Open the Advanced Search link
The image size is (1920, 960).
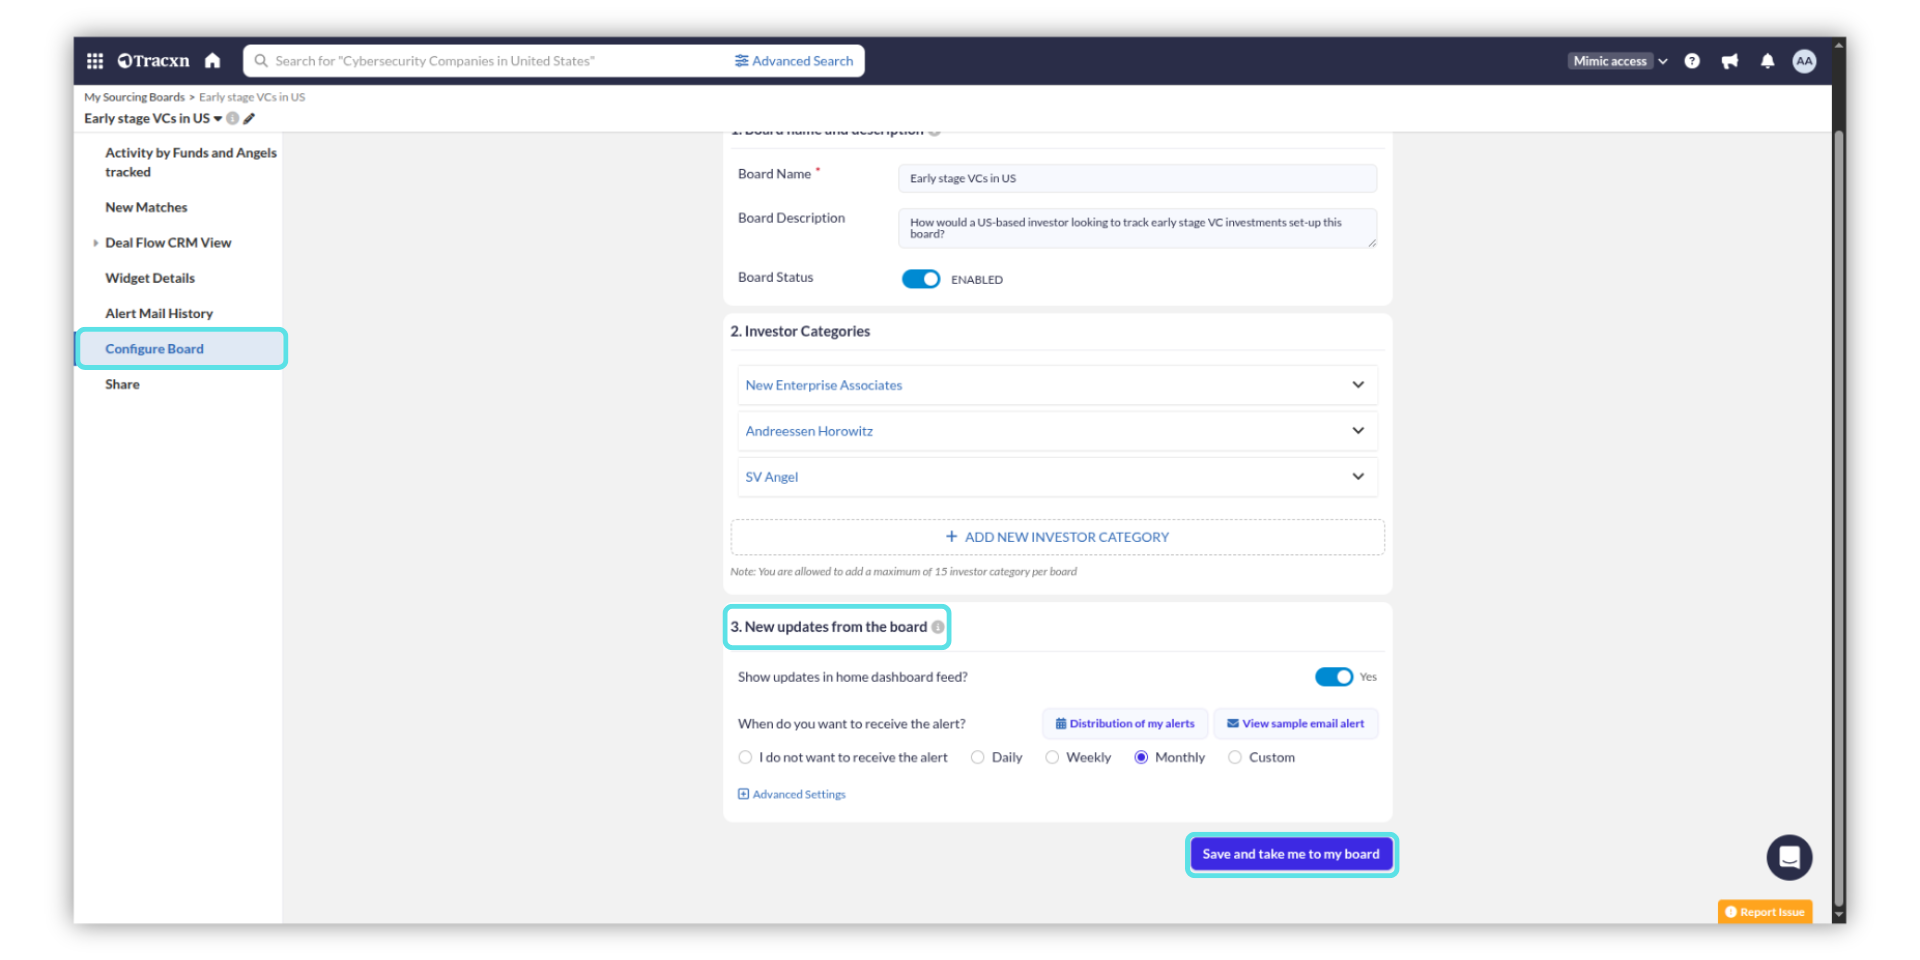pos(794,61)
